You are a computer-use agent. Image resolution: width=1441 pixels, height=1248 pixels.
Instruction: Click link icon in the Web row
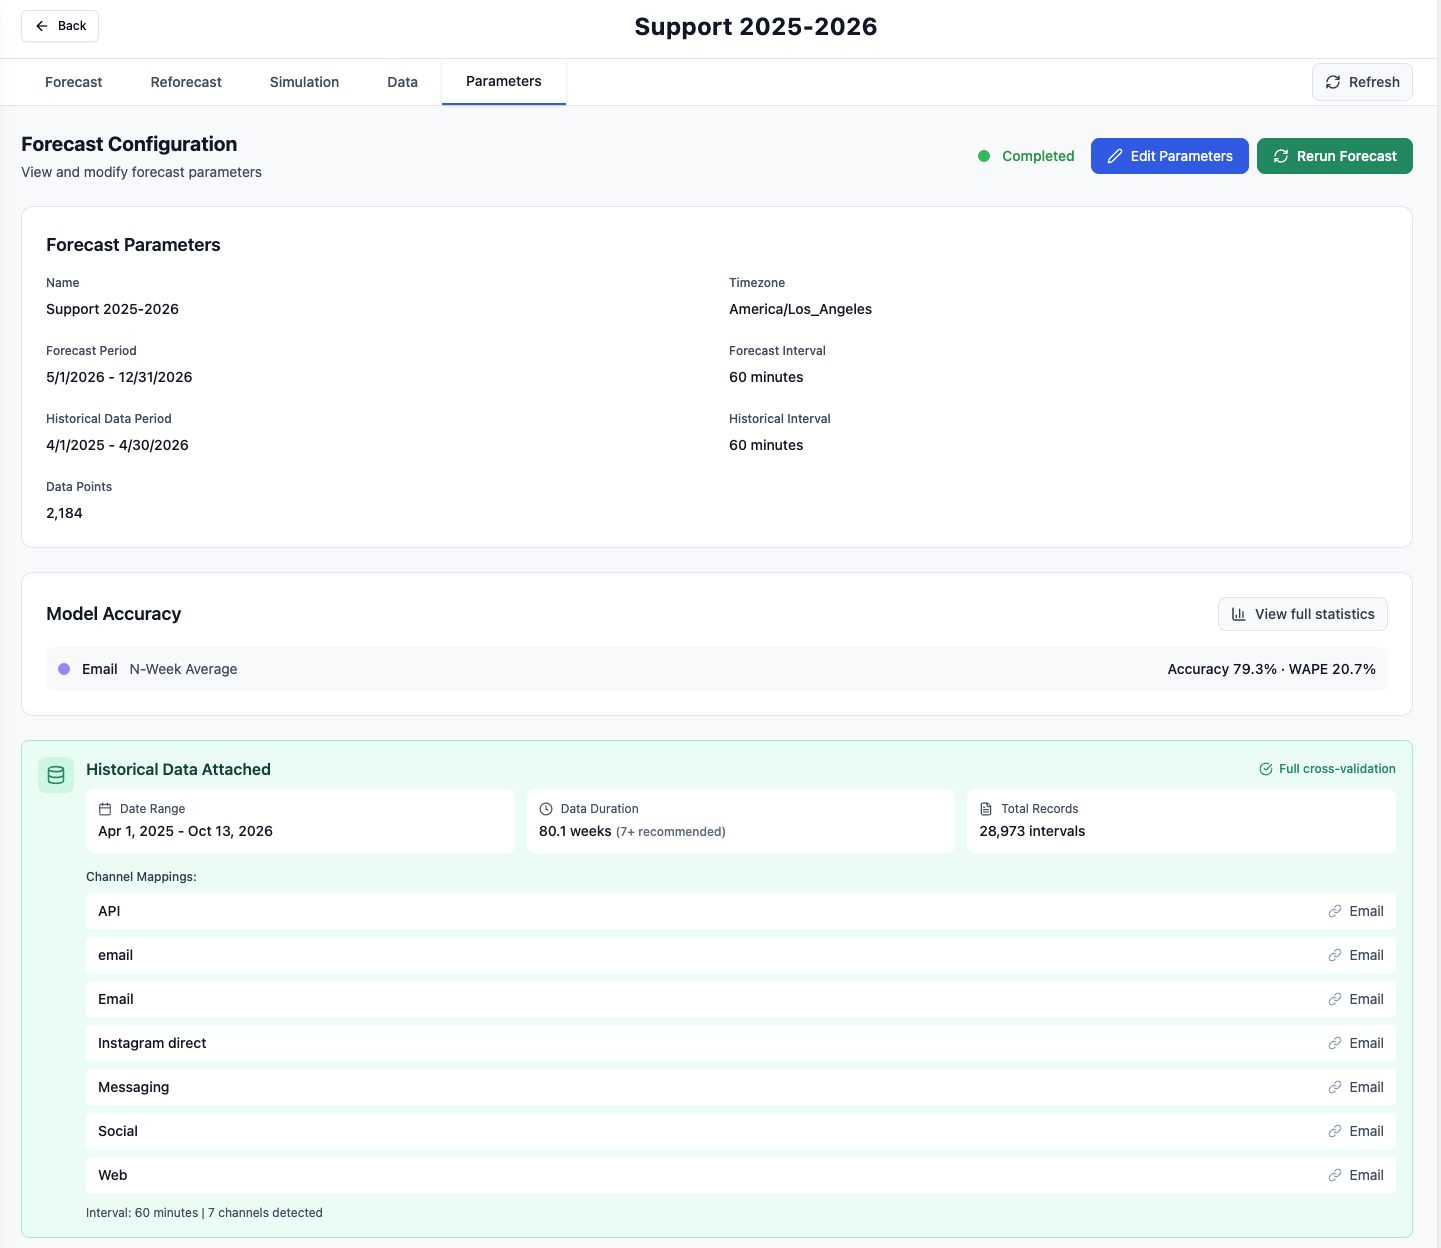click(1335, 1175)
